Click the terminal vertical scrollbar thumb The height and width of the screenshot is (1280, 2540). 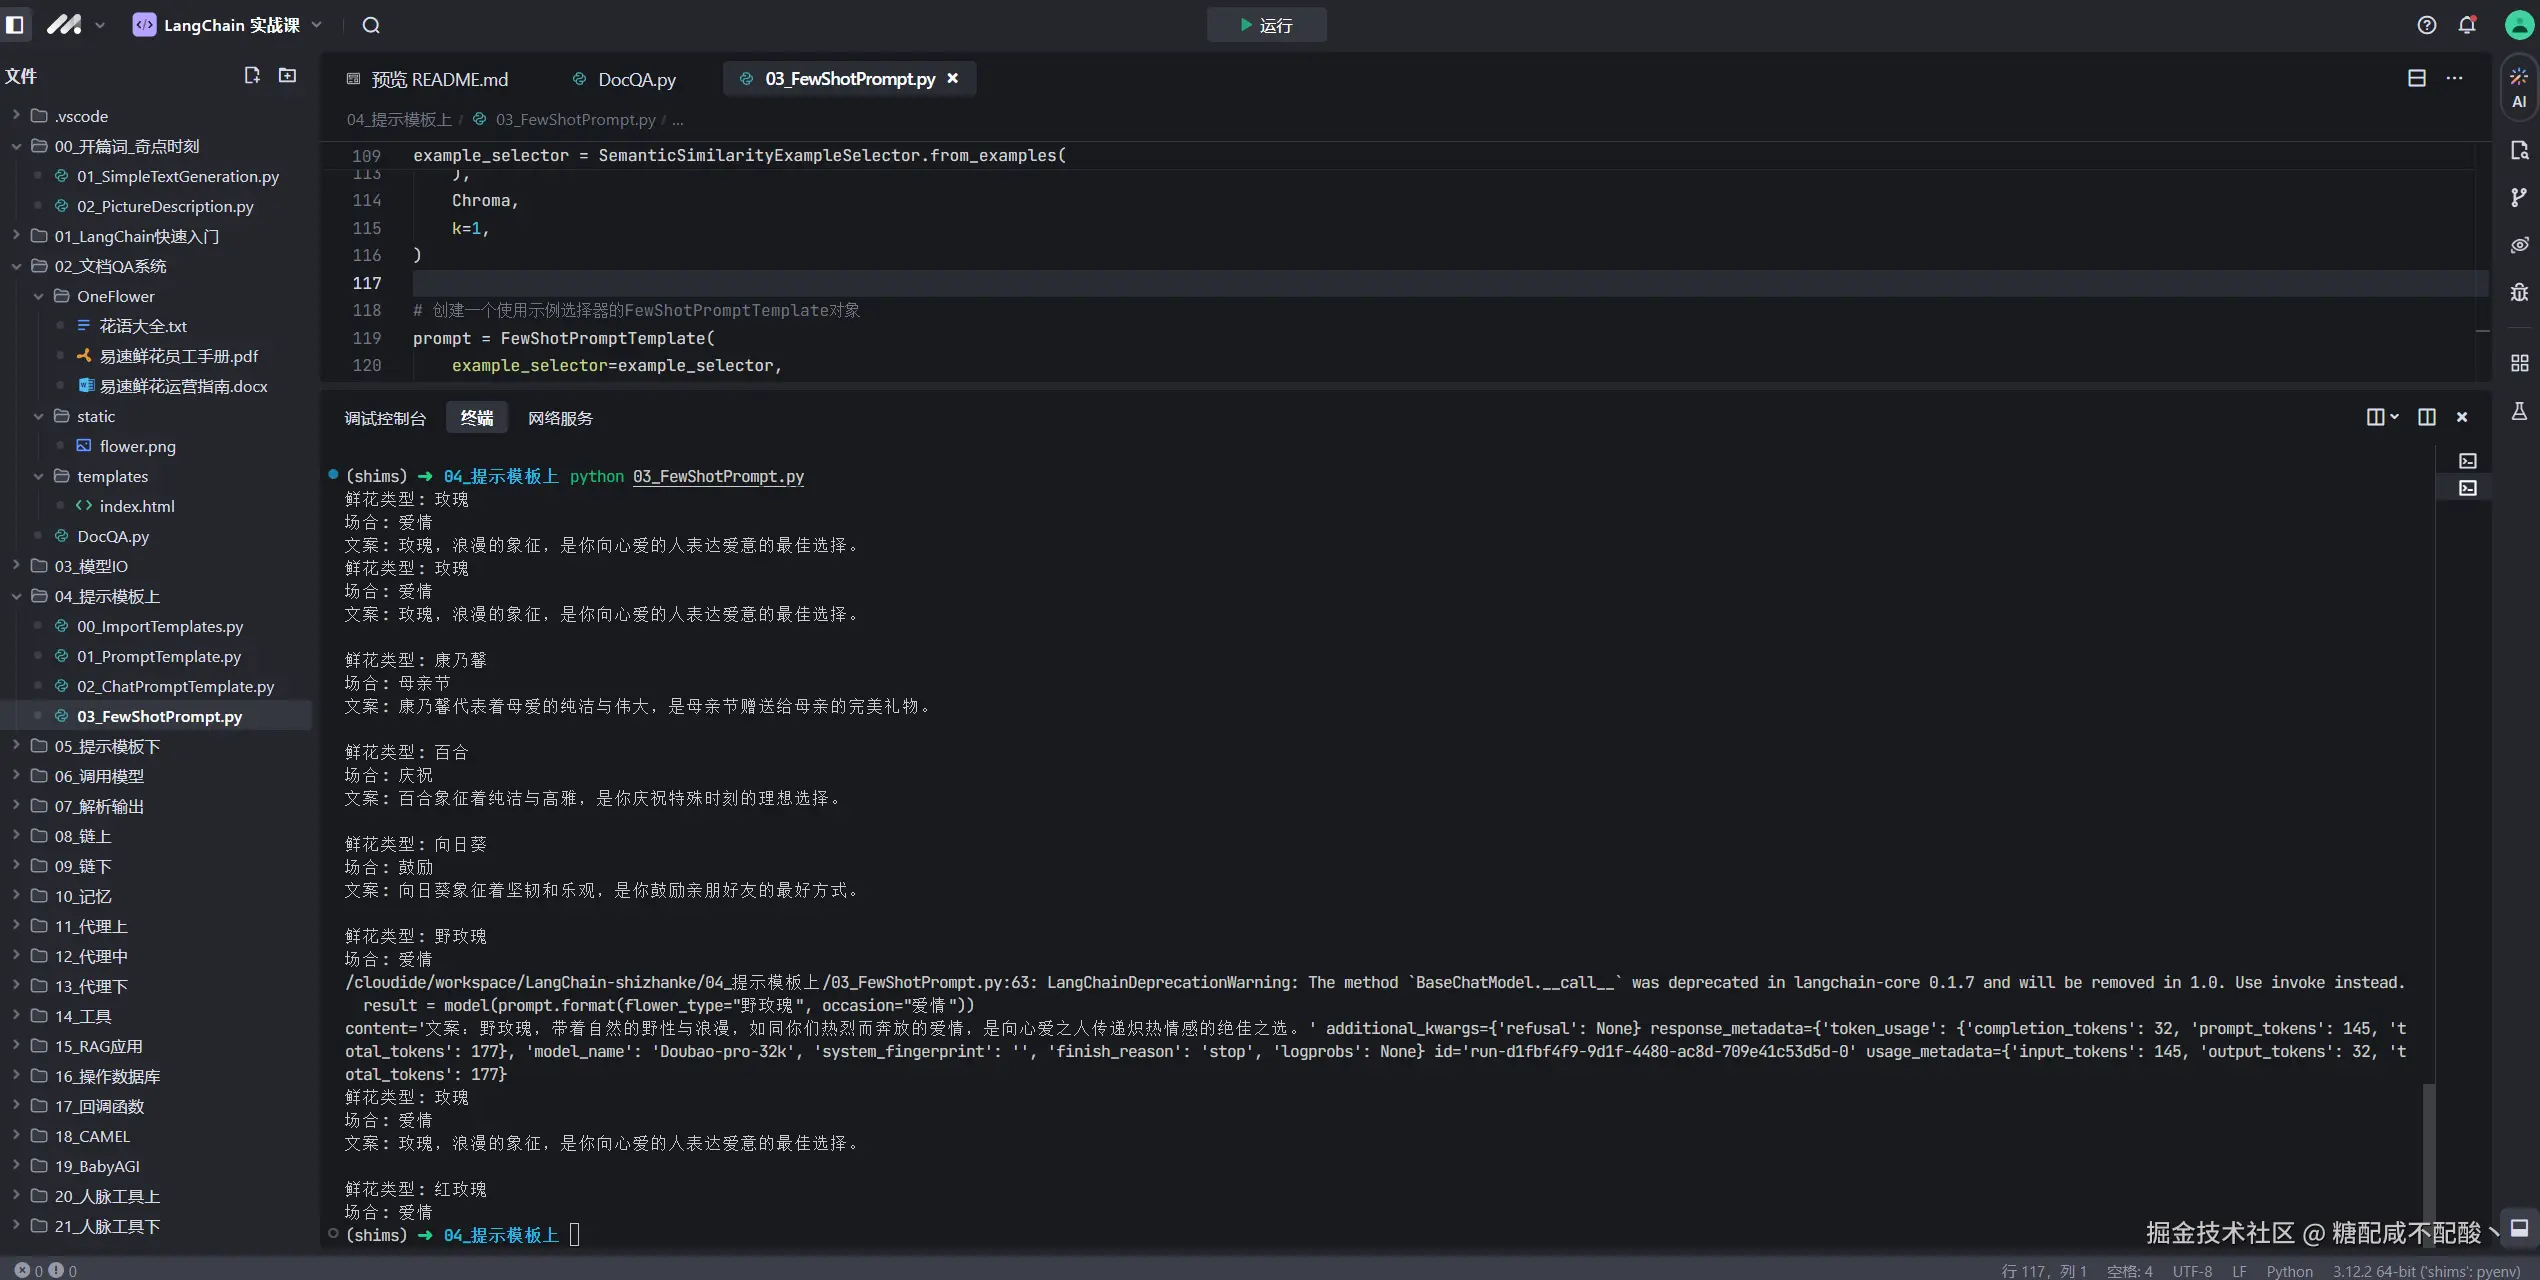click(2428, 1160)
